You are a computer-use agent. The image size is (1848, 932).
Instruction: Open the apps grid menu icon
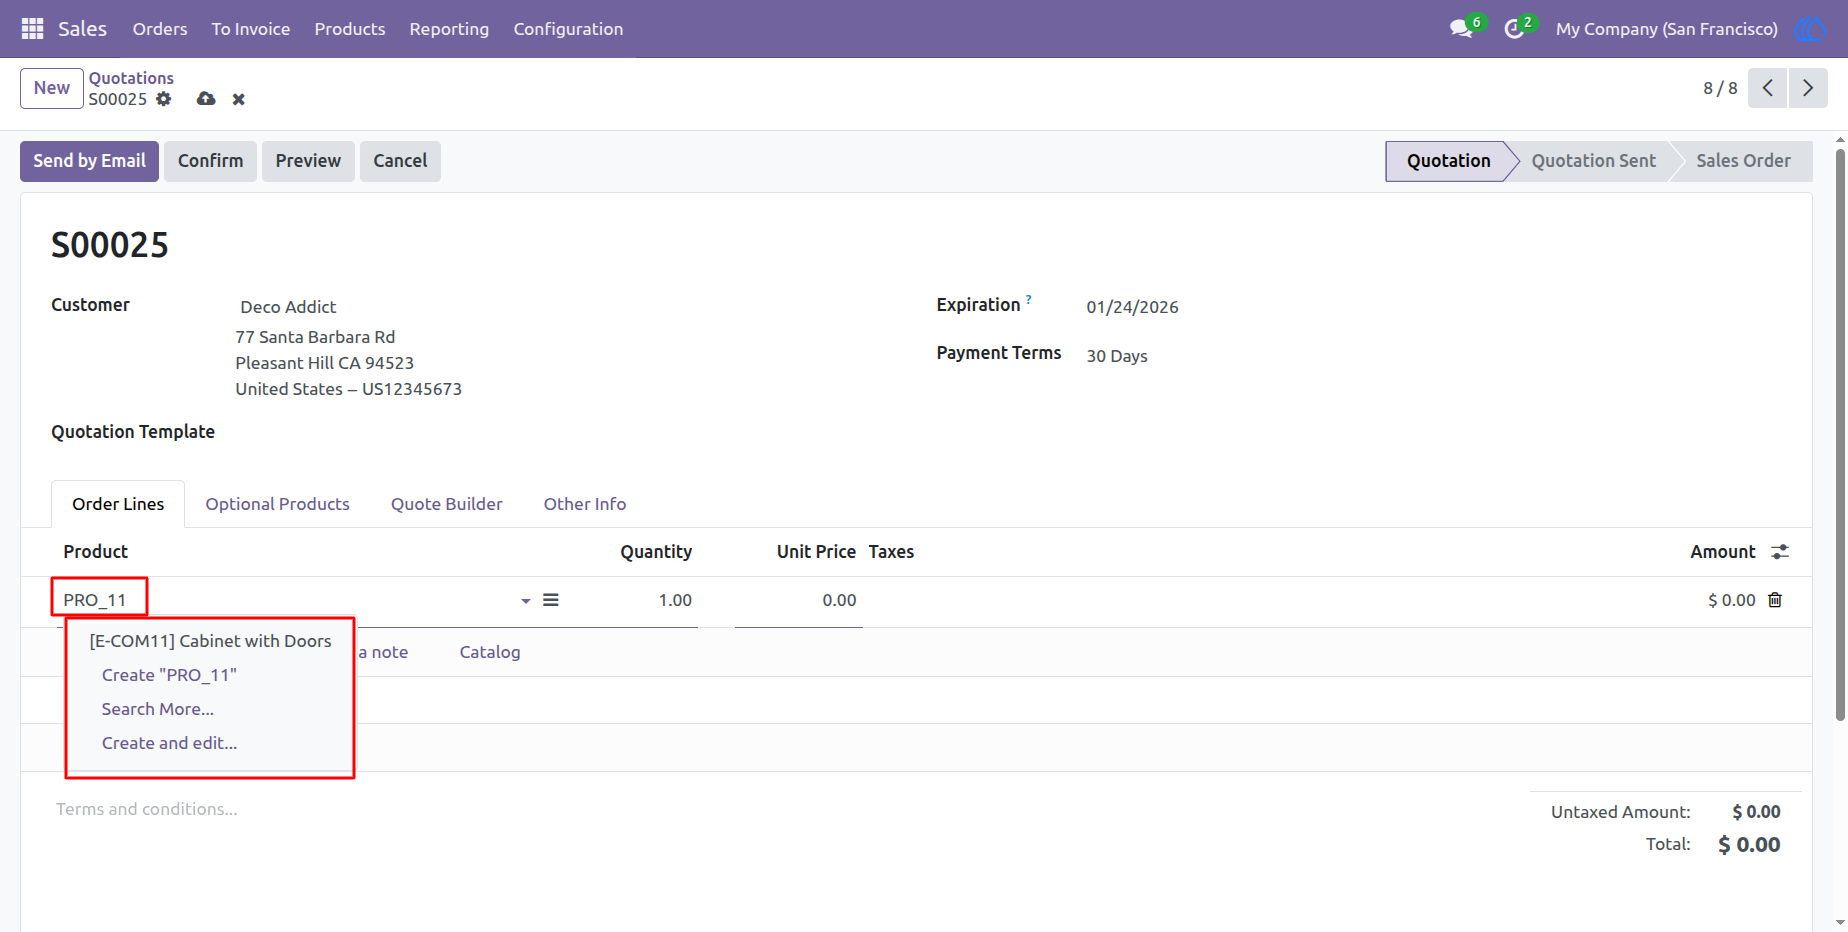click(32, 29)
